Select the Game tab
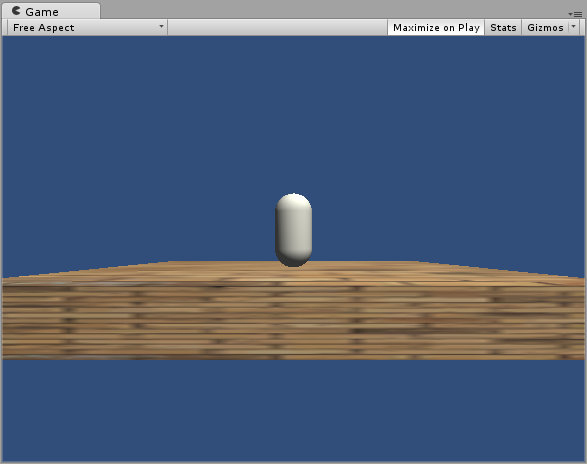 tap(51, 11)
